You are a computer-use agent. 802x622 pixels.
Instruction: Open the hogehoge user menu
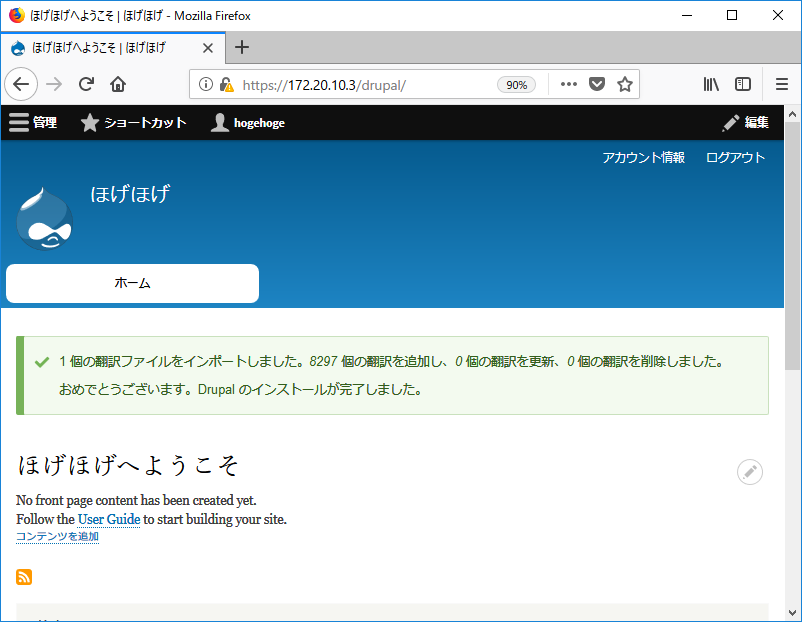tap(248, 123)
